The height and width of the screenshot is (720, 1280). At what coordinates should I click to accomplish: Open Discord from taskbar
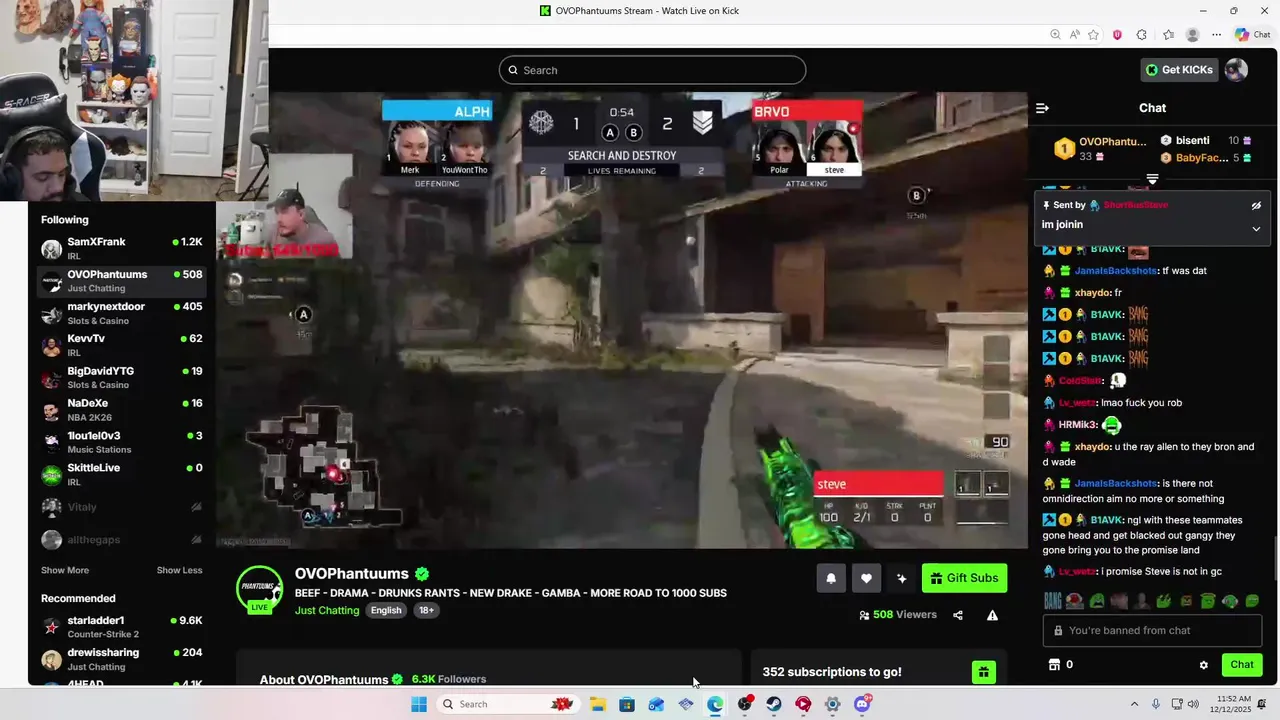coord(862,704)
